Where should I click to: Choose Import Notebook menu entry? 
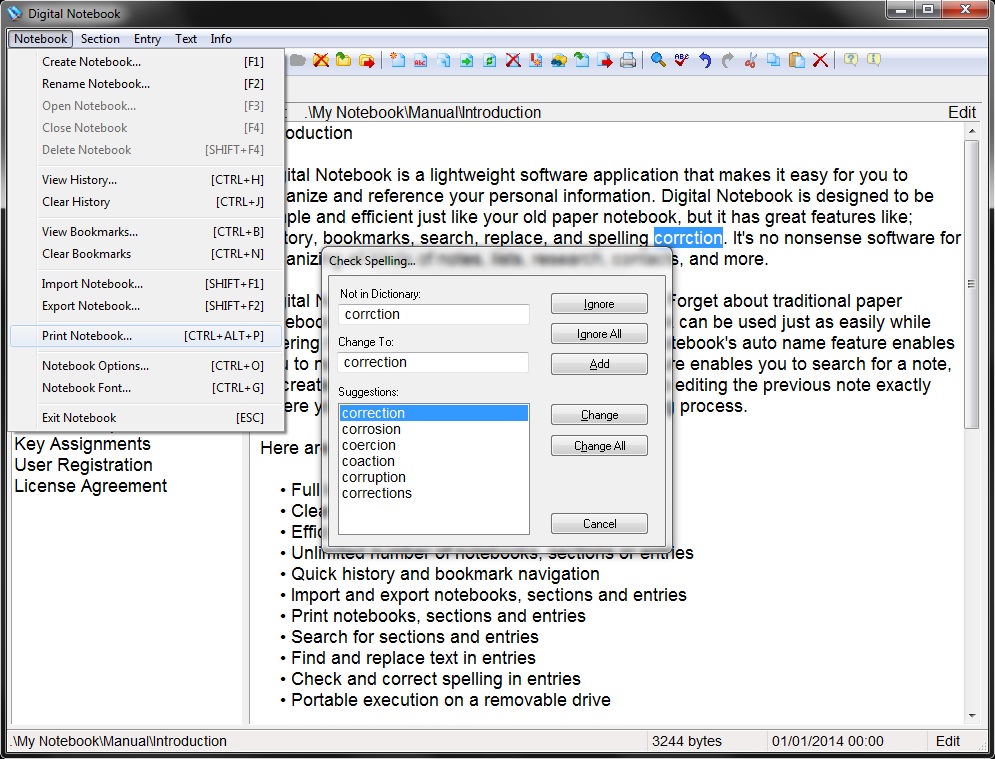pos(146,284)
